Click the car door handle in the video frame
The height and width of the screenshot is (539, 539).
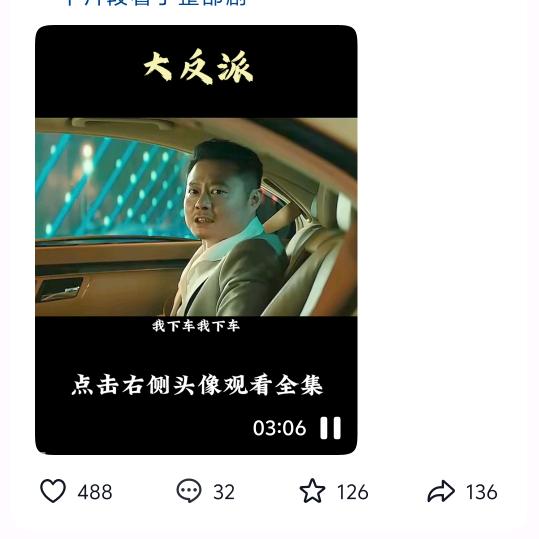(x=60, y=289)
